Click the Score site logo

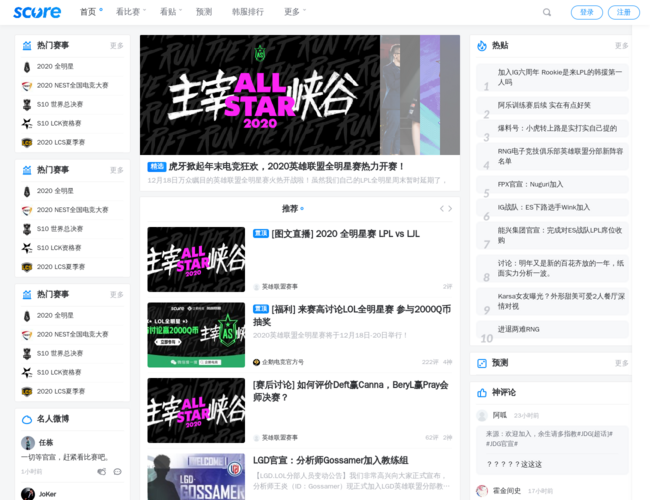pyautogui.click(x=37, y=12)
